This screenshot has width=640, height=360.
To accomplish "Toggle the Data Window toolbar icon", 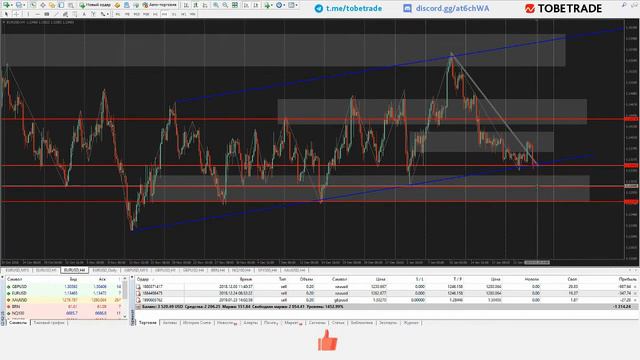I will (43, 5).
